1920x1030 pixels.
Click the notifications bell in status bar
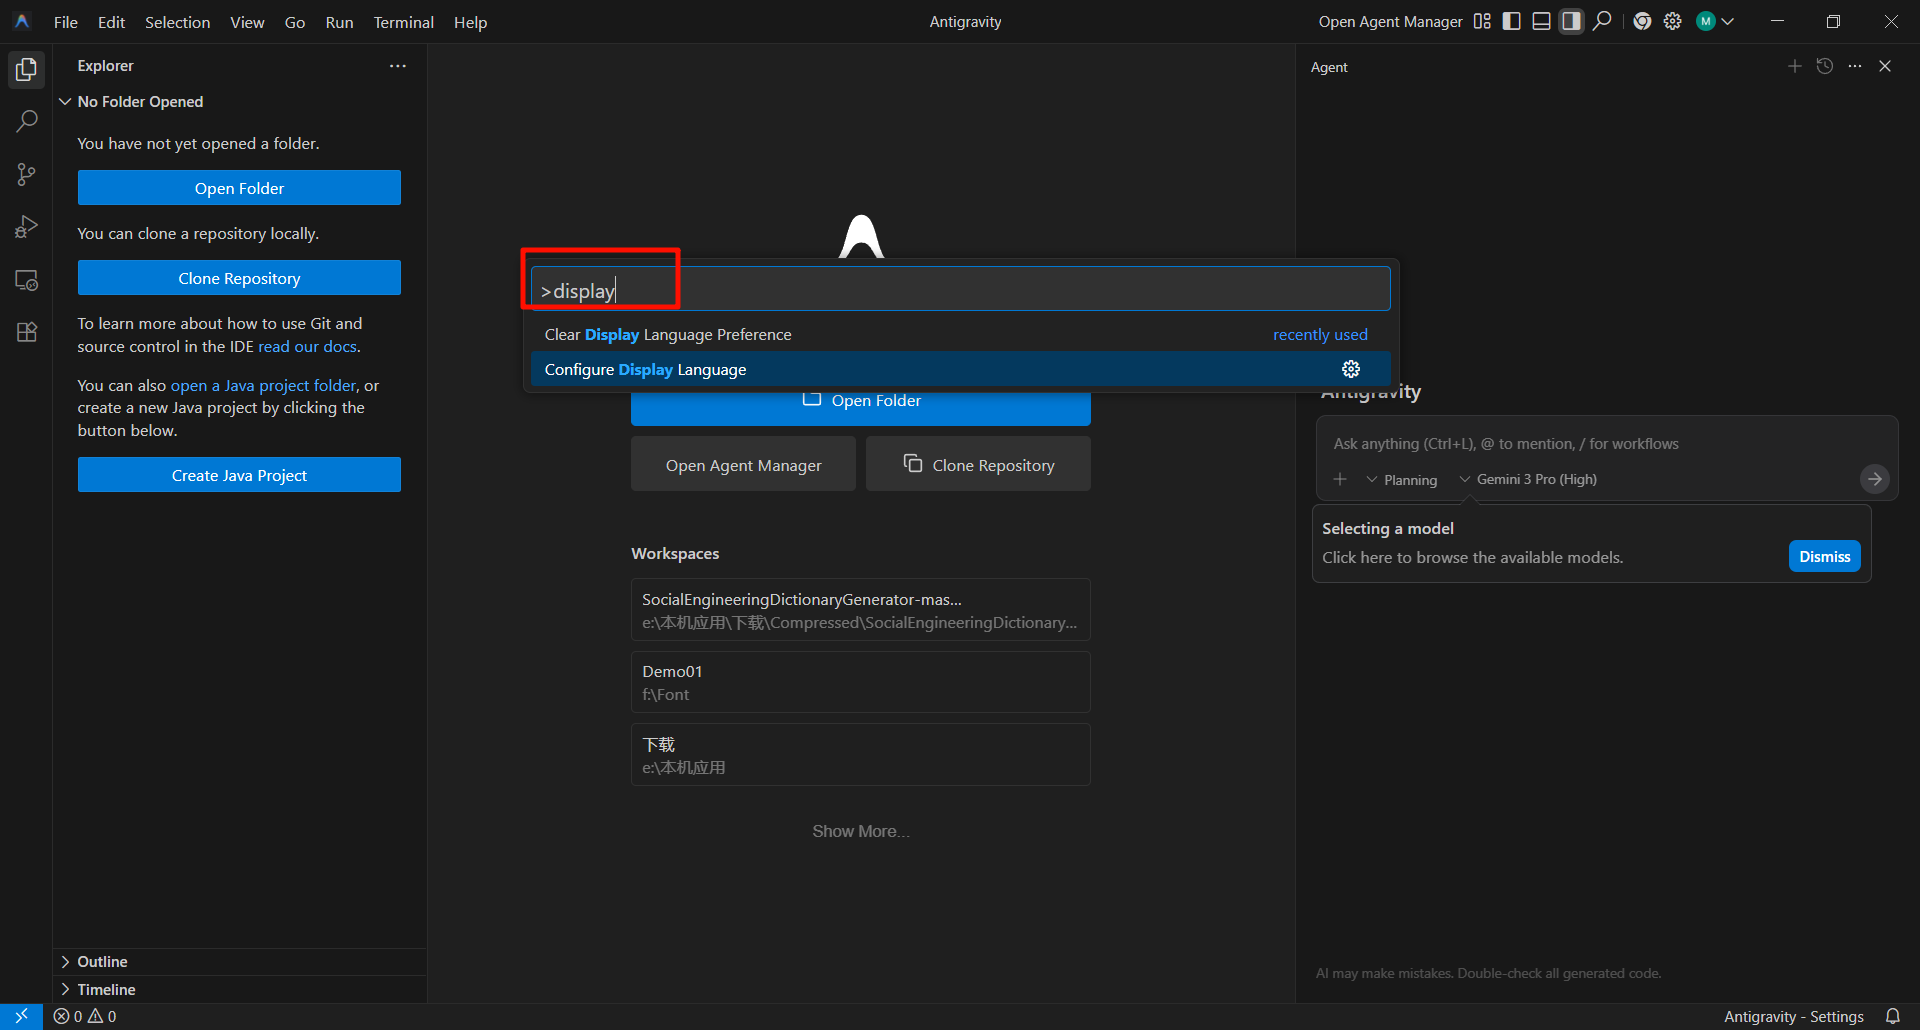(x=1892, y=1016)
